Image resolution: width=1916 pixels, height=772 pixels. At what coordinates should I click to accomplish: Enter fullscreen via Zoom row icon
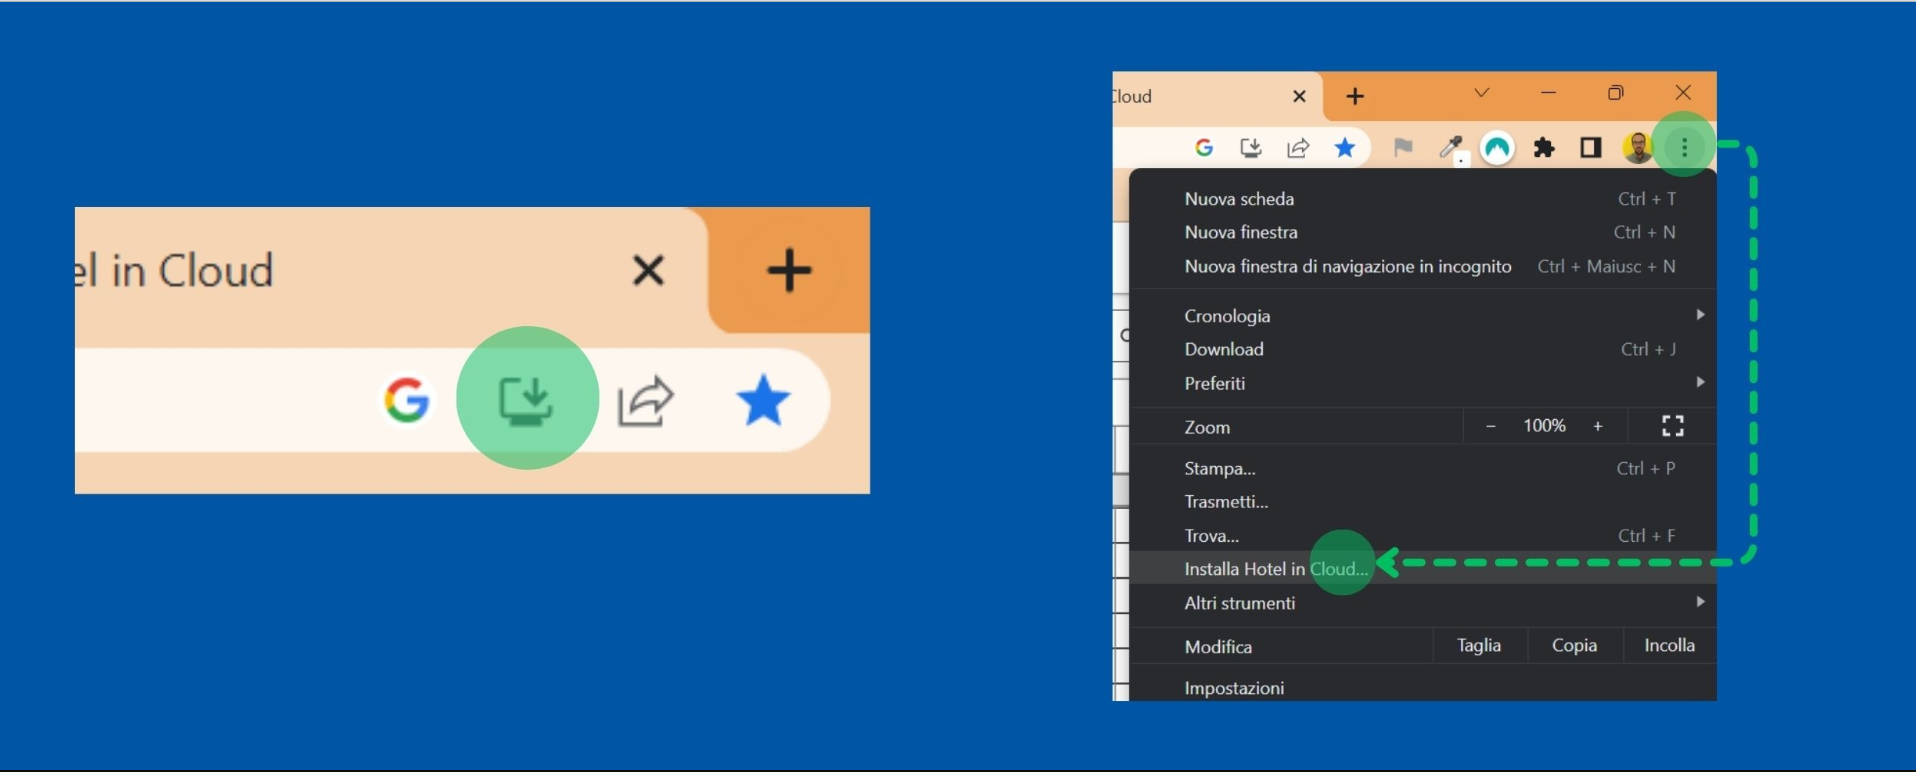click(x=1672, y=426)
